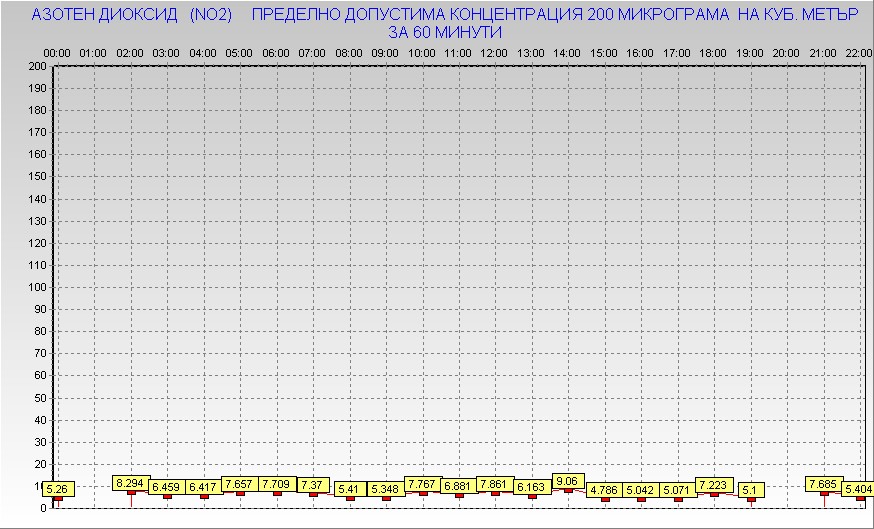Click the 12:00 time axis label
Image resolution: width=874 pixels, height=529 pixels.
494,54
